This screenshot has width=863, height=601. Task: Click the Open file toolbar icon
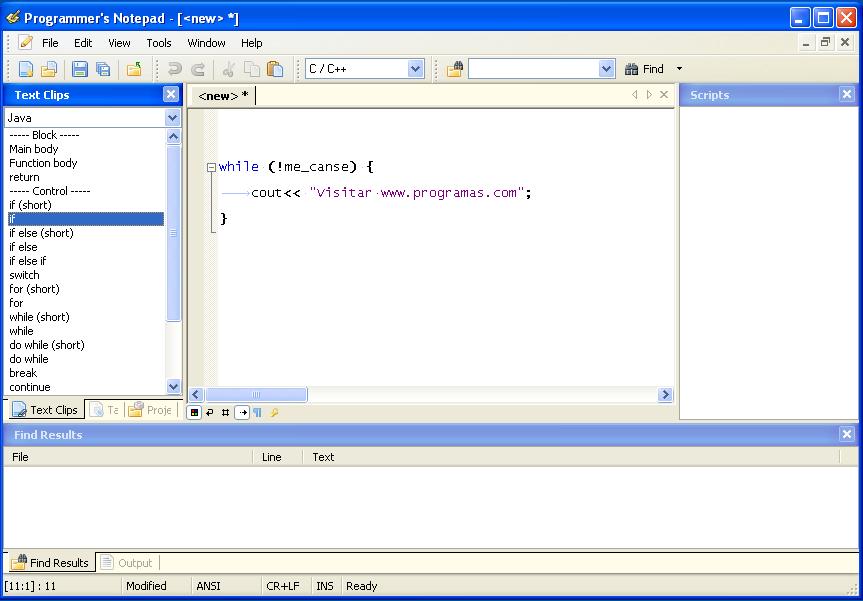click(x=48, y=69)
